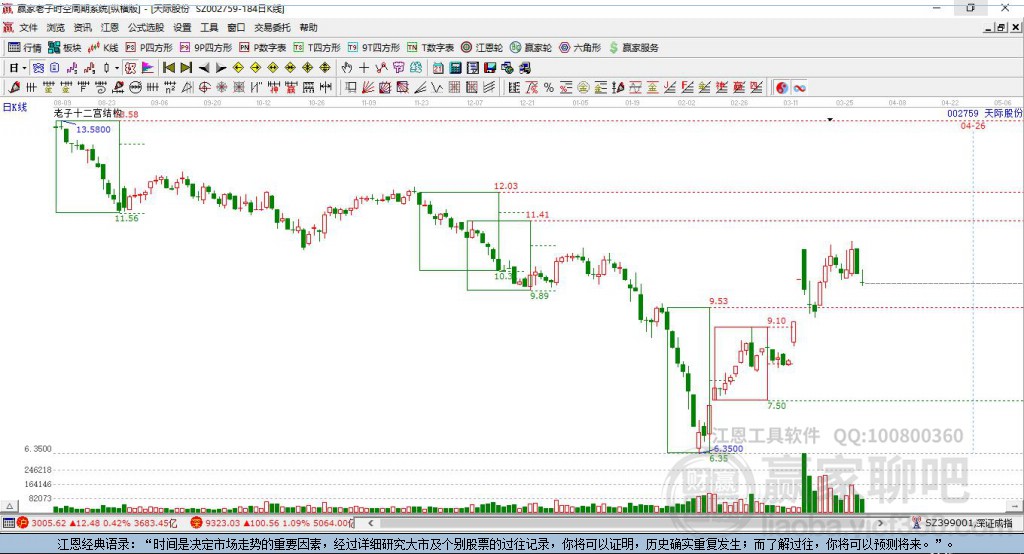Open the 赢家轮 wheel tool
Image resolution: width=1024 pixels, height=554 pixels.
click(531, 48)
